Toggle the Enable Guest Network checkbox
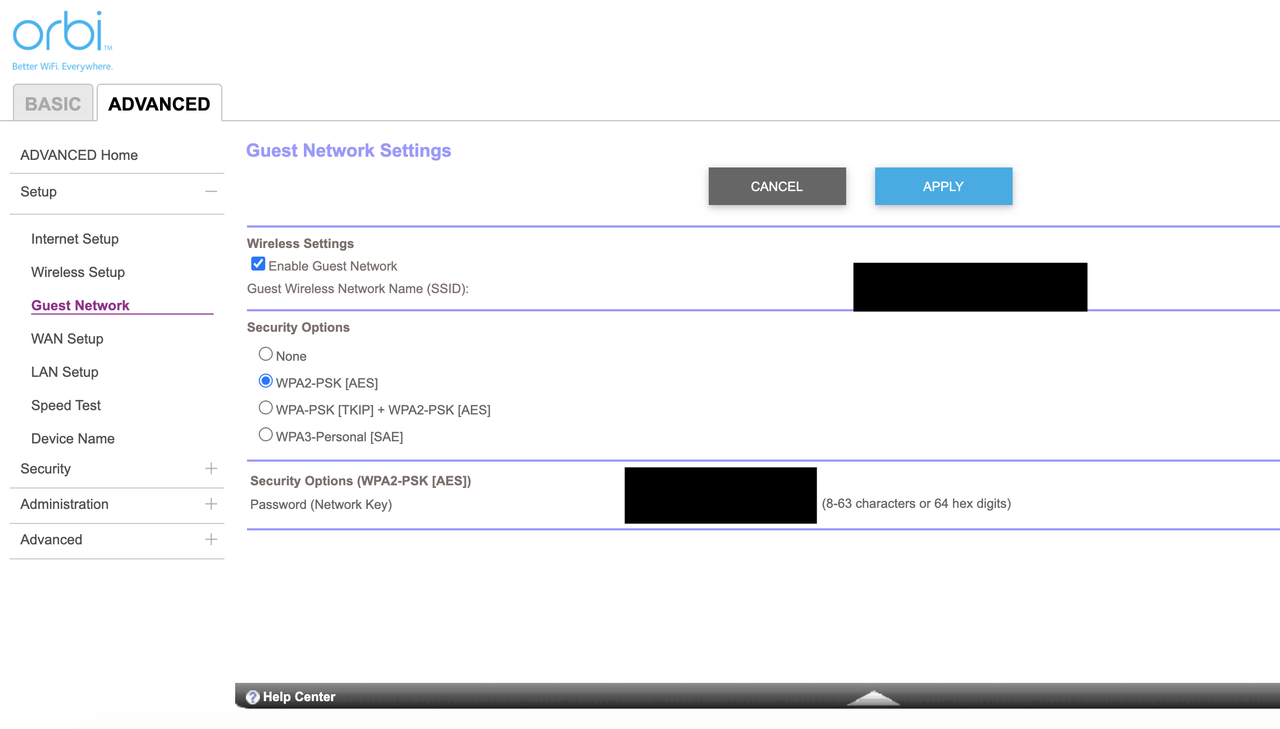Viewport: 1280px width, 729px height. point(258,263)
